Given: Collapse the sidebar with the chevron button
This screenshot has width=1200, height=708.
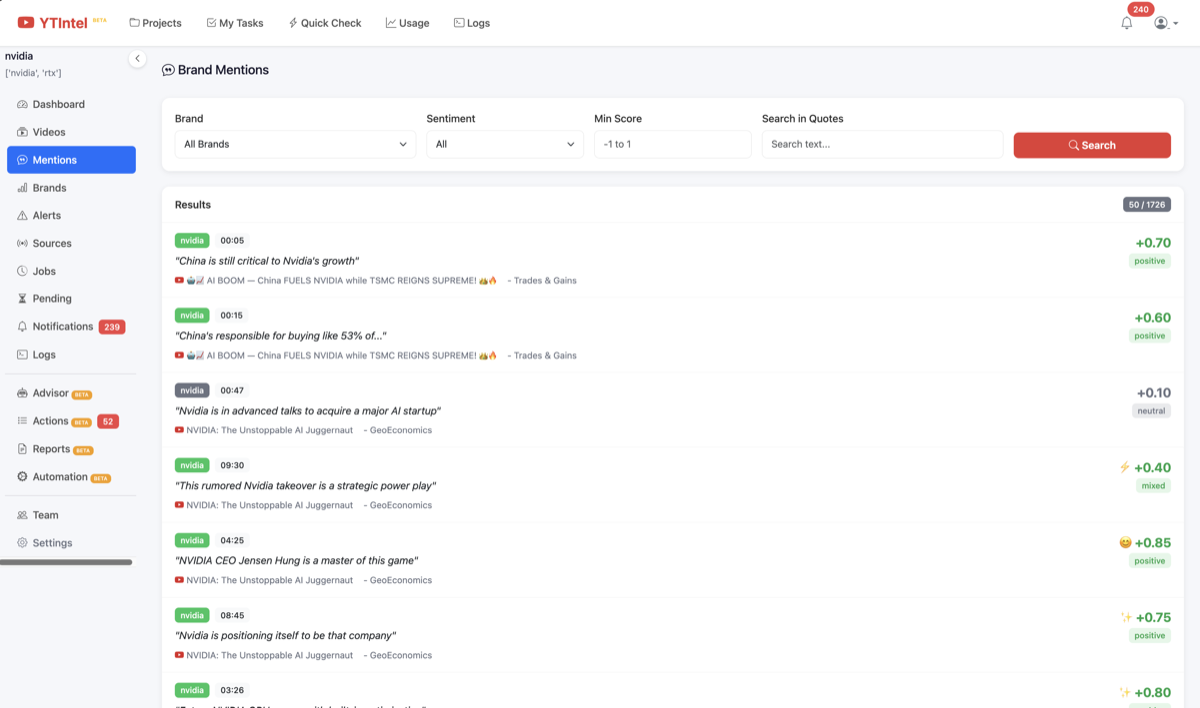Looking at the screenshot, I should click(x=137, y=59).
